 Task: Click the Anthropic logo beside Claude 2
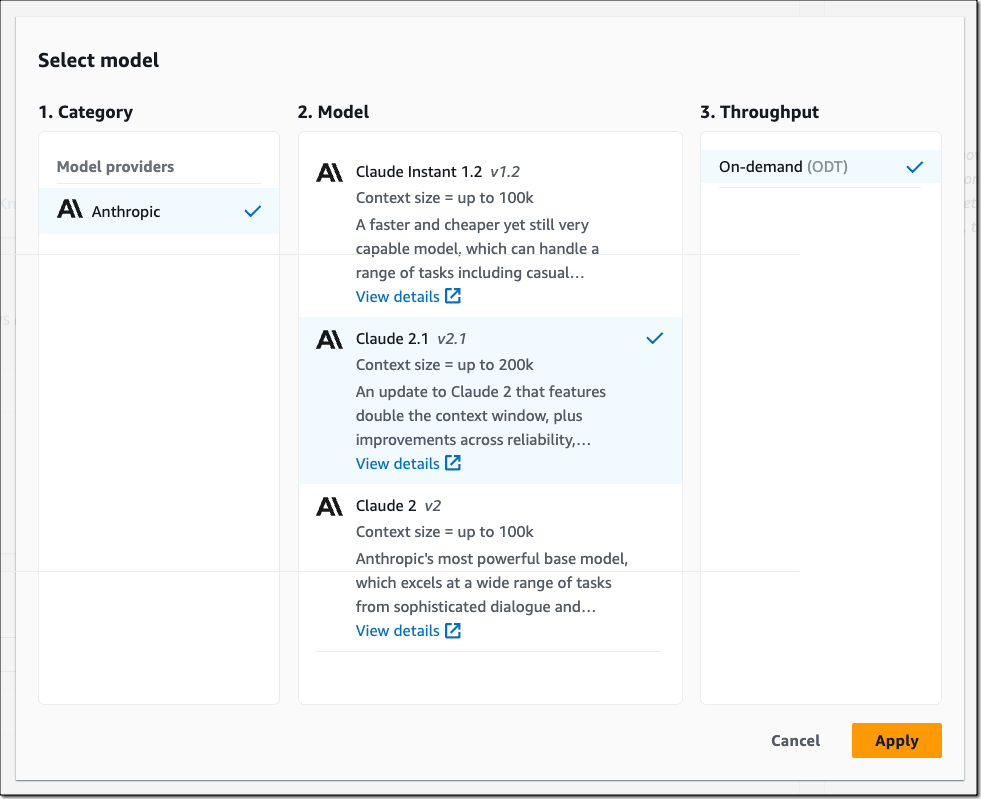click(330, 505)
